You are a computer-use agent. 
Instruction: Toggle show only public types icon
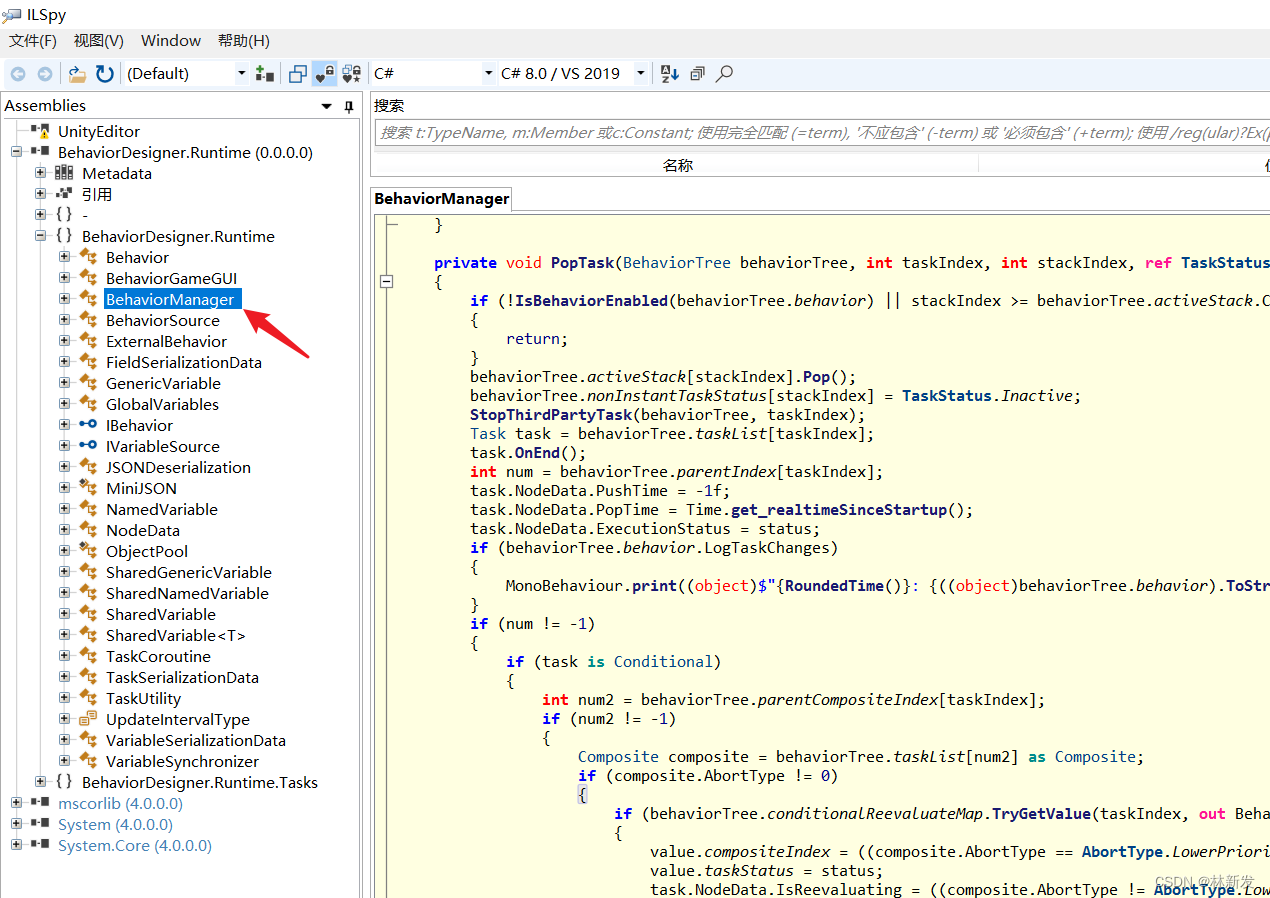[x=298, y=74]
